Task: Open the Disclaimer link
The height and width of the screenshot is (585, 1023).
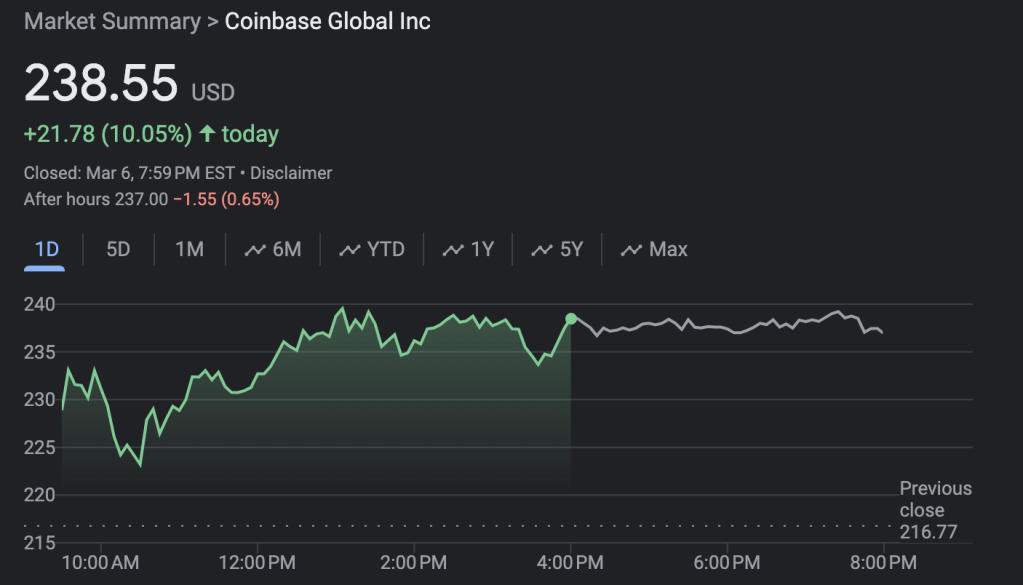Action: click(x=293, y=173)
